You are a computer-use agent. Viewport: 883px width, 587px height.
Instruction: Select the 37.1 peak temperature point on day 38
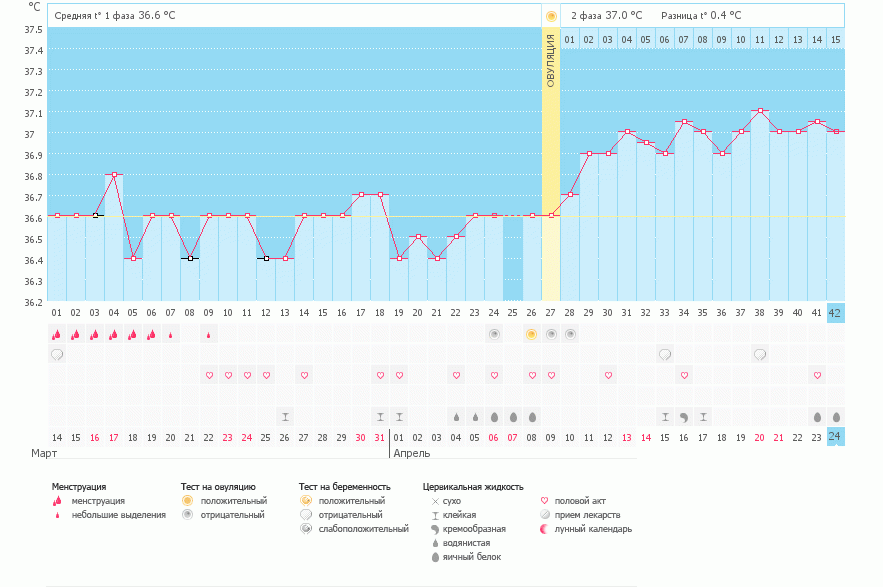pyautogui.click(x=760, y=111)
